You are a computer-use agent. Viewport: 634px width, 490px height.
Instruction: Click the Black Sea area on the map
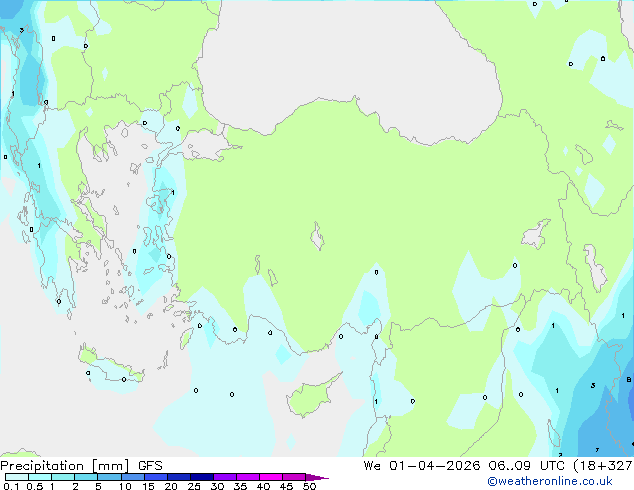[348, 61]
